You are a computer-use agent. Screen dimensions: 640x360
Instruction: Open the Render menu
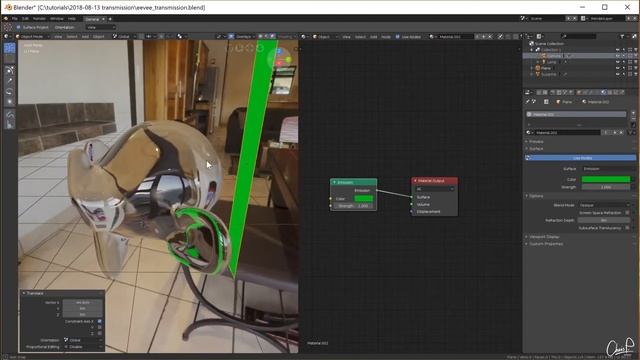[39, 19]
